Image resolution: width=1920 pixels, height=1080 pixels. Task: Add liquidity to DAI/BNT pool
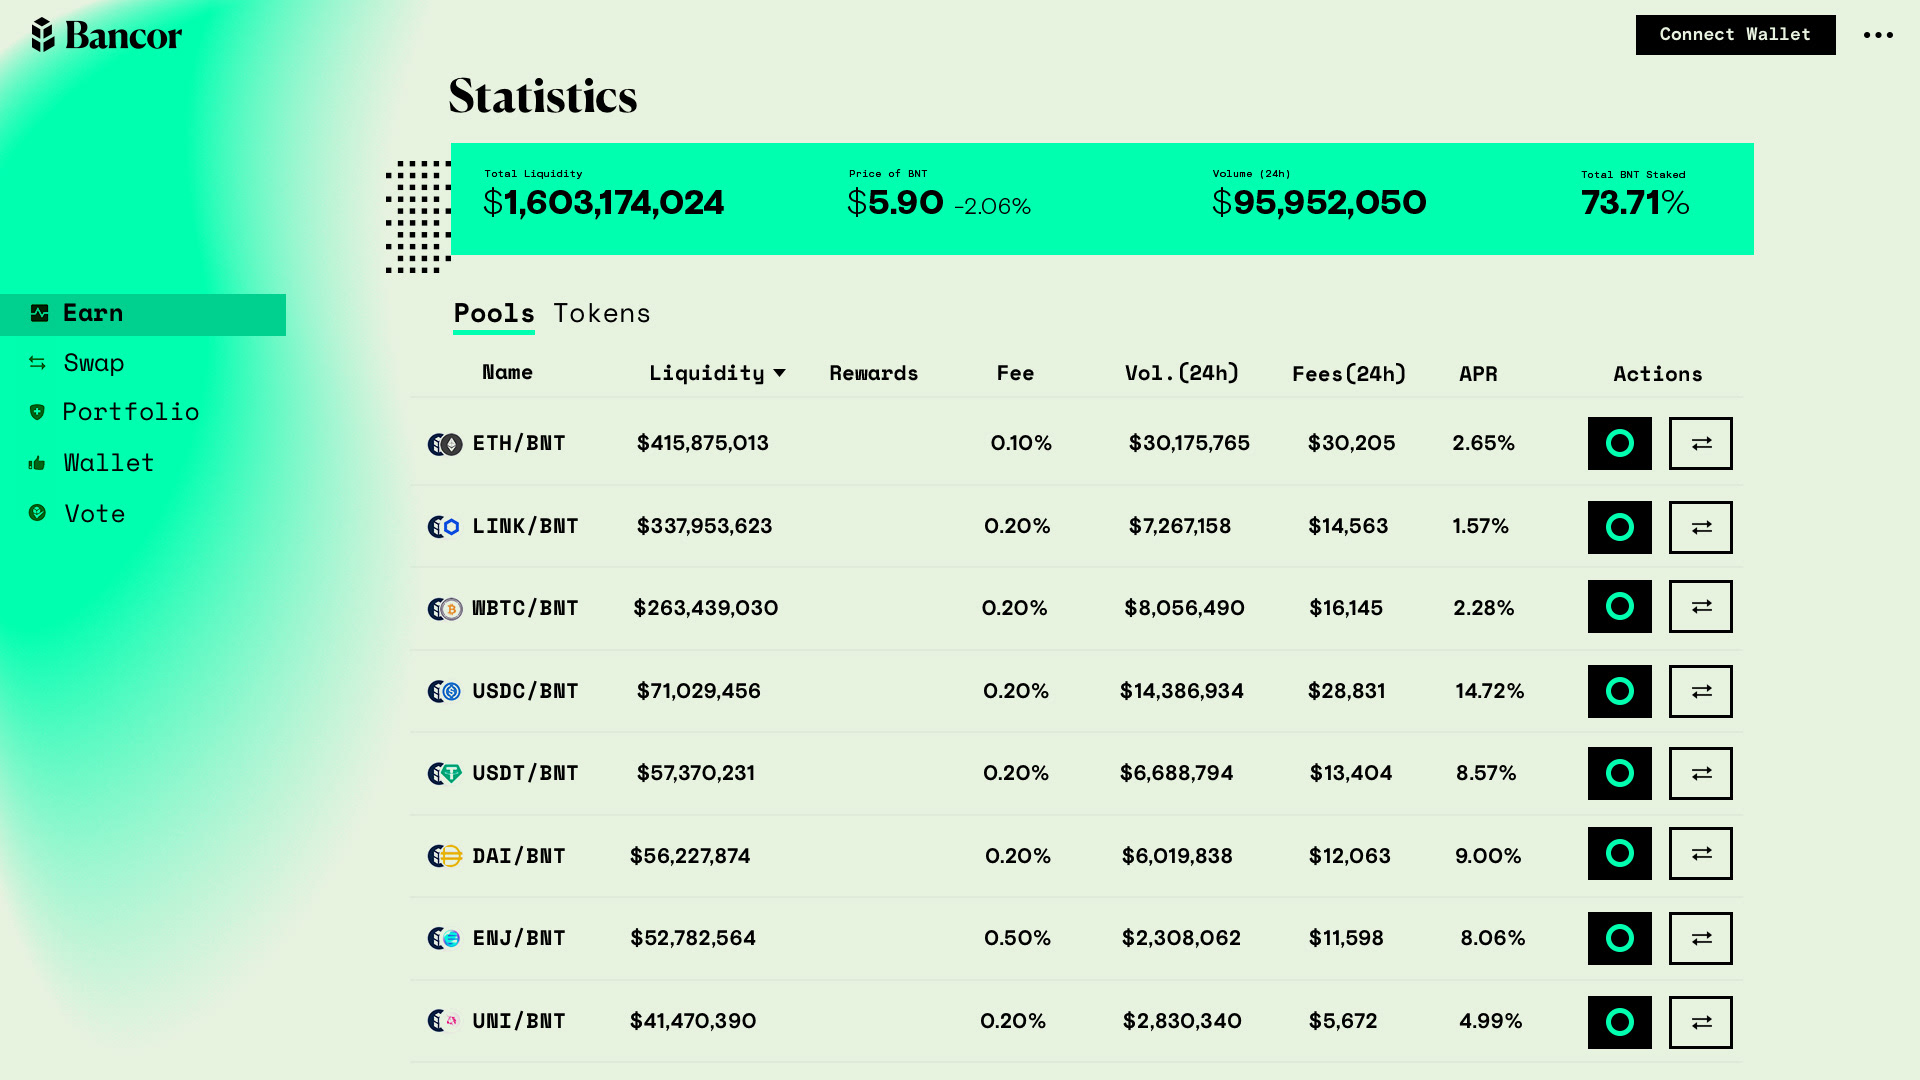1620,853
